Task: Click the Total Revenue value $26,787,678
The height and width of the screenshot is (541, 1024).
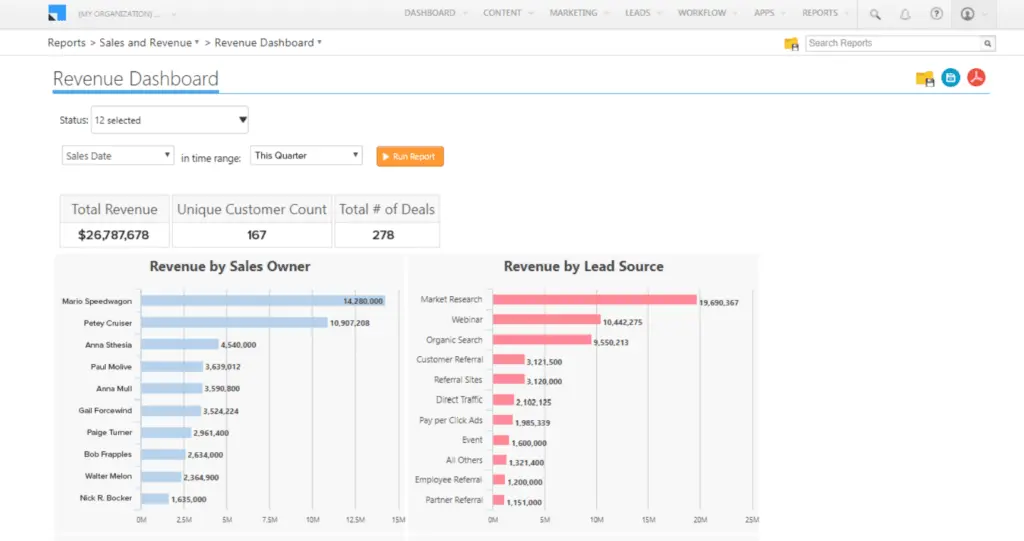Action: [x=114, y=235]
